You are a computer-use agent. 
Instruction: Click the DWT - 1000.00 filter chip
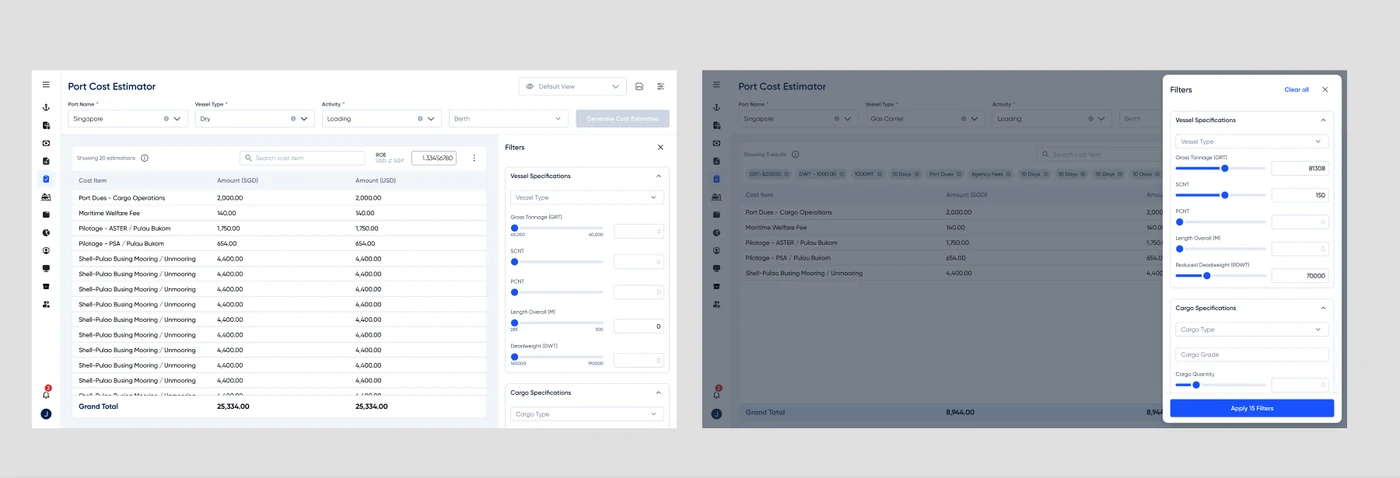(820, 174)
